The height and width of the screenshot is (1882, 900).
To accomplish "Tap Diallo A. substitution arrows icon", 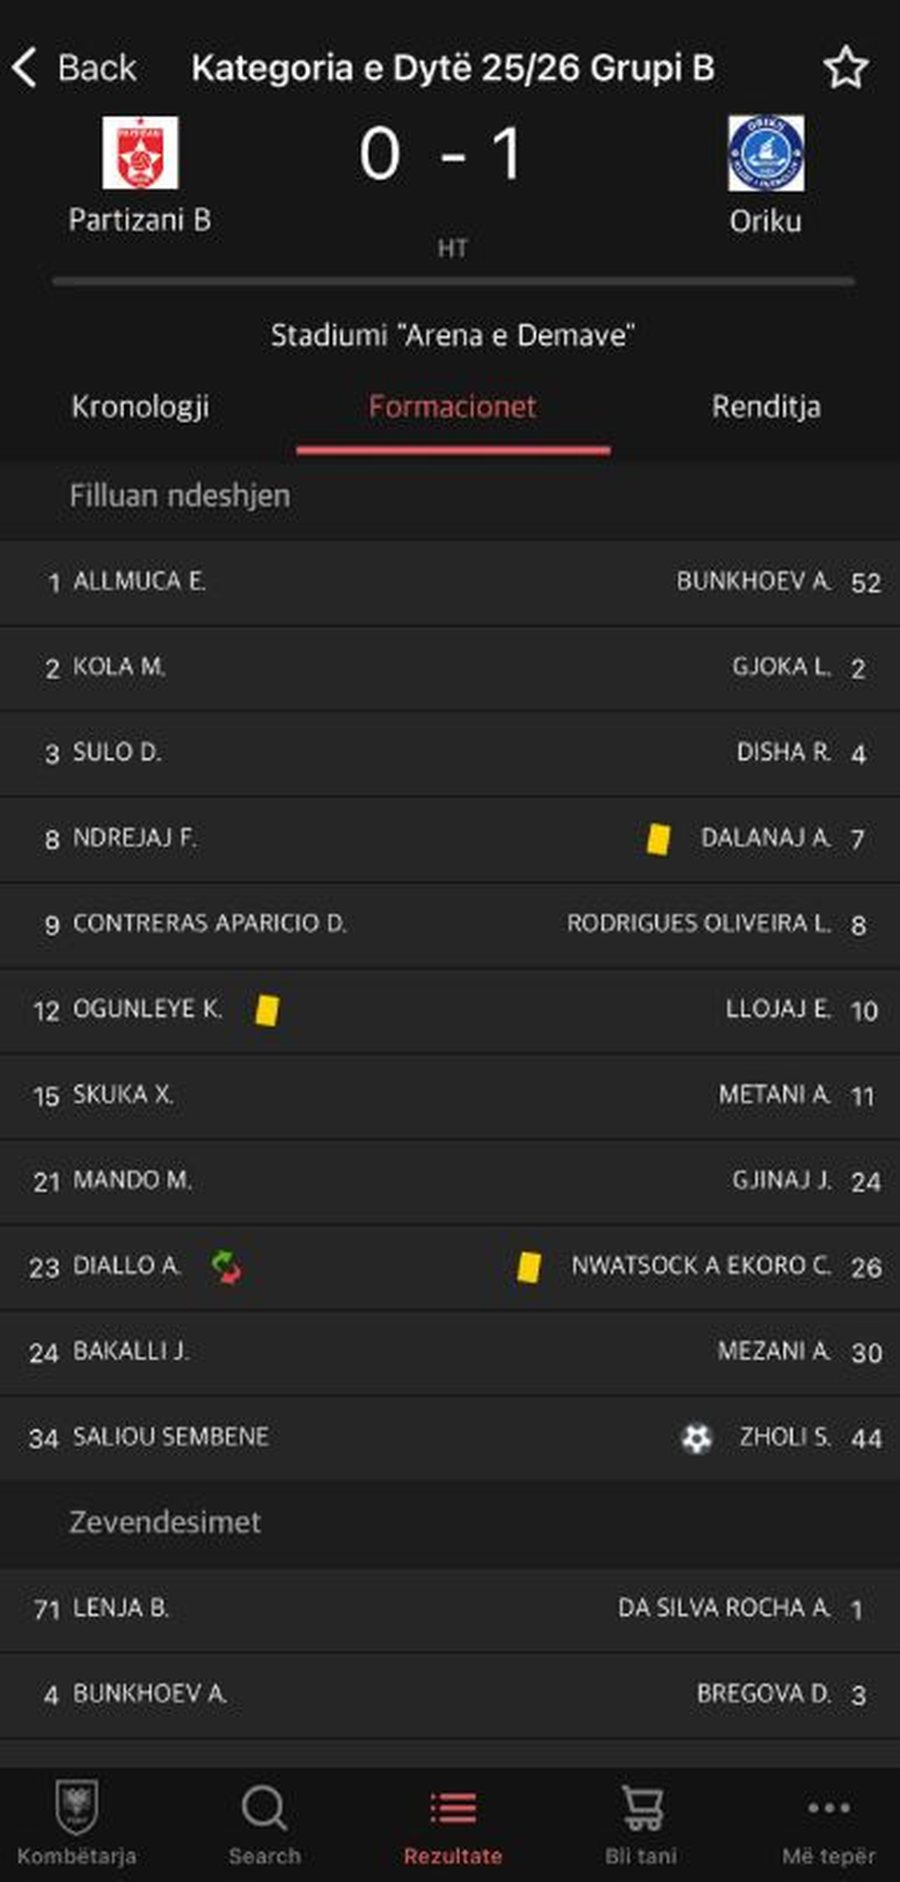I will click(226, 1267).
